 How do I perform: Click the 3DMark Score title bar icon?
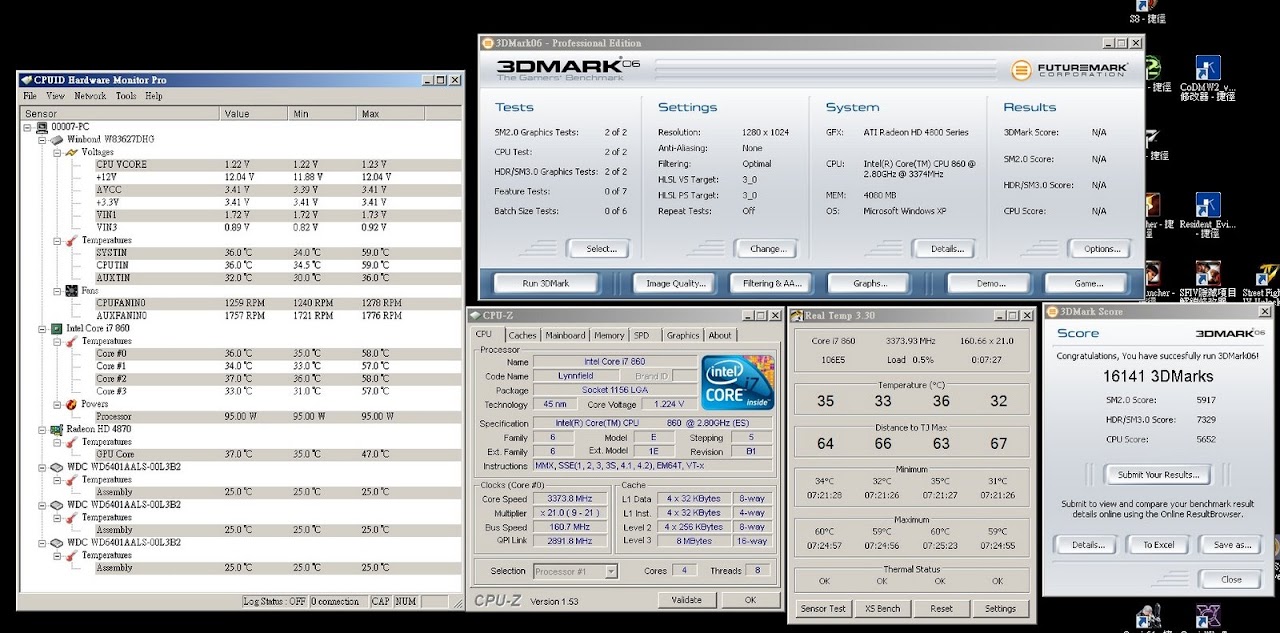click(1053, 311)
